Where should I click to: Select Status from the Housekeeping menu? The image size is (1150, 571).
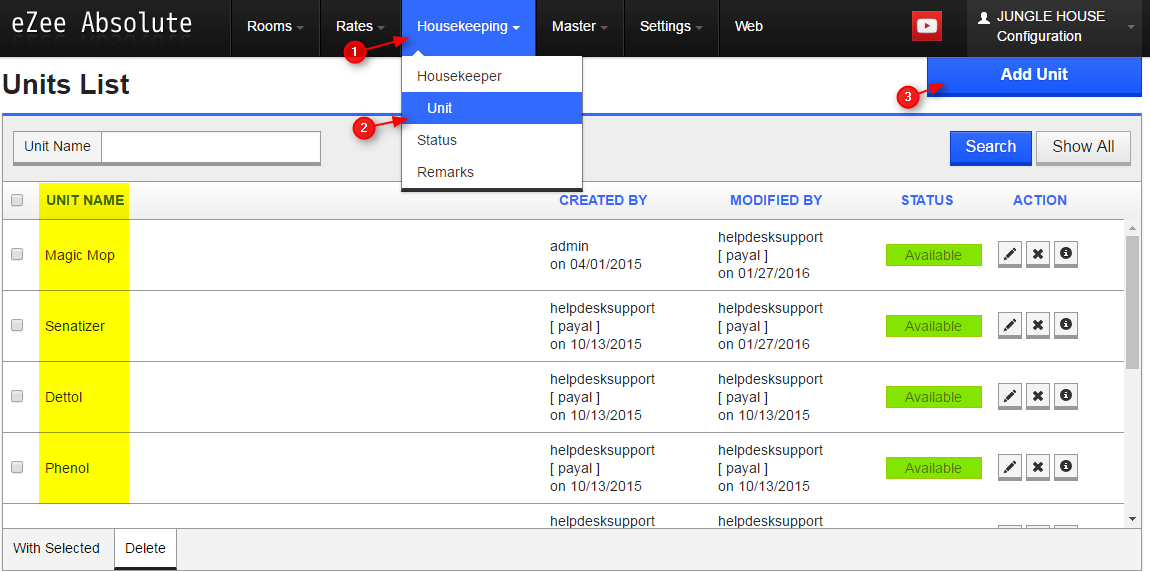click(491, 140)
